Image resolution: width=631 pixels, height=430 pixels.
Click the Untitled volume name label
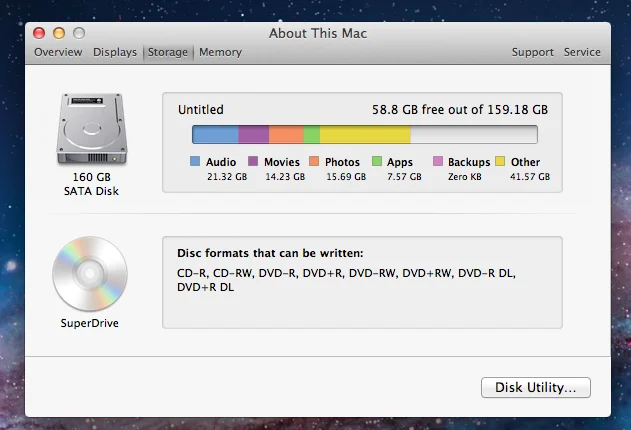coord(201,109)
